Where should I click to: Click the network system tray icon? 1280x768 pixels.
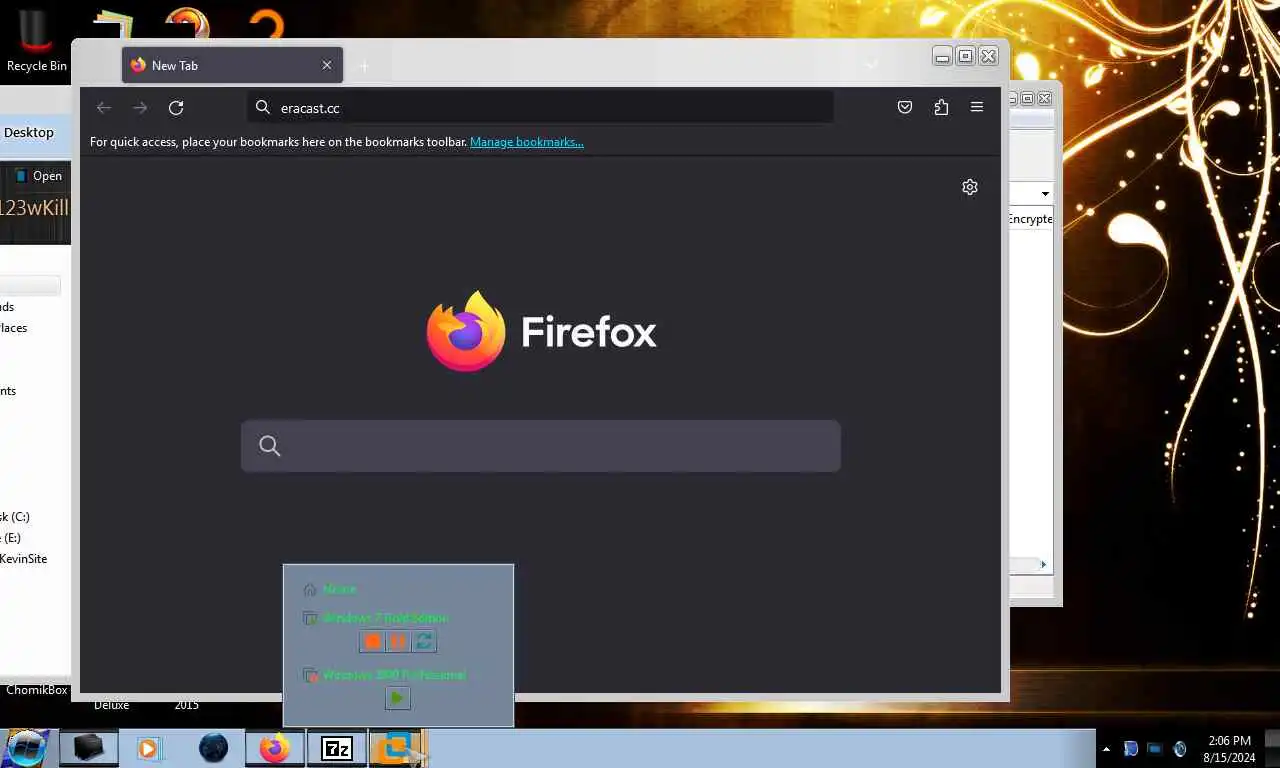tap(1154, 749)
